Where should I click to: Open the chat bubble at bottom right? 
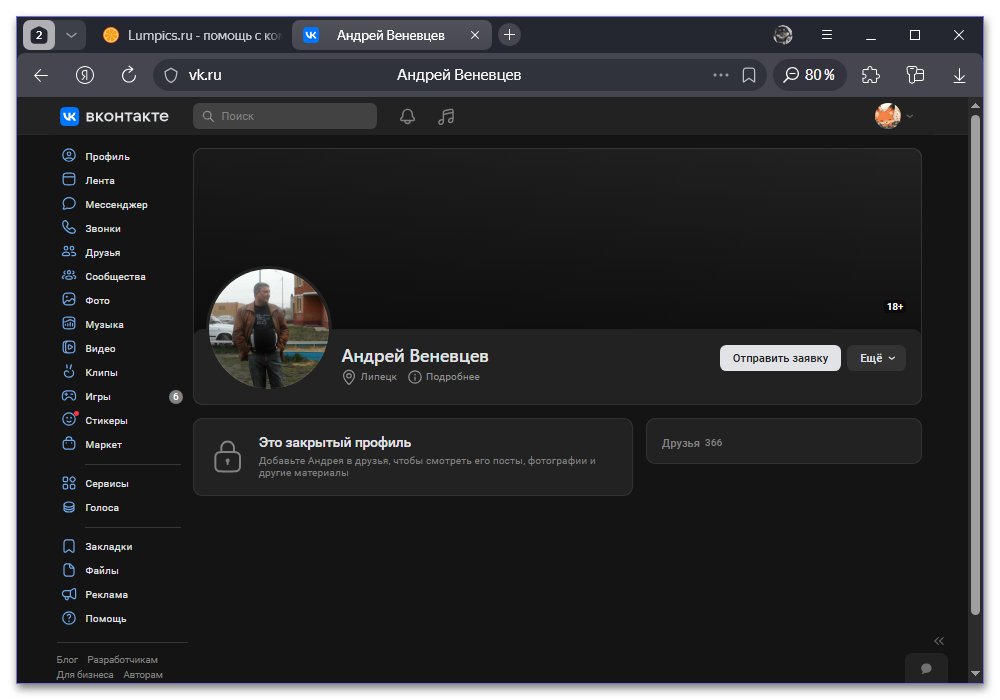926,668
